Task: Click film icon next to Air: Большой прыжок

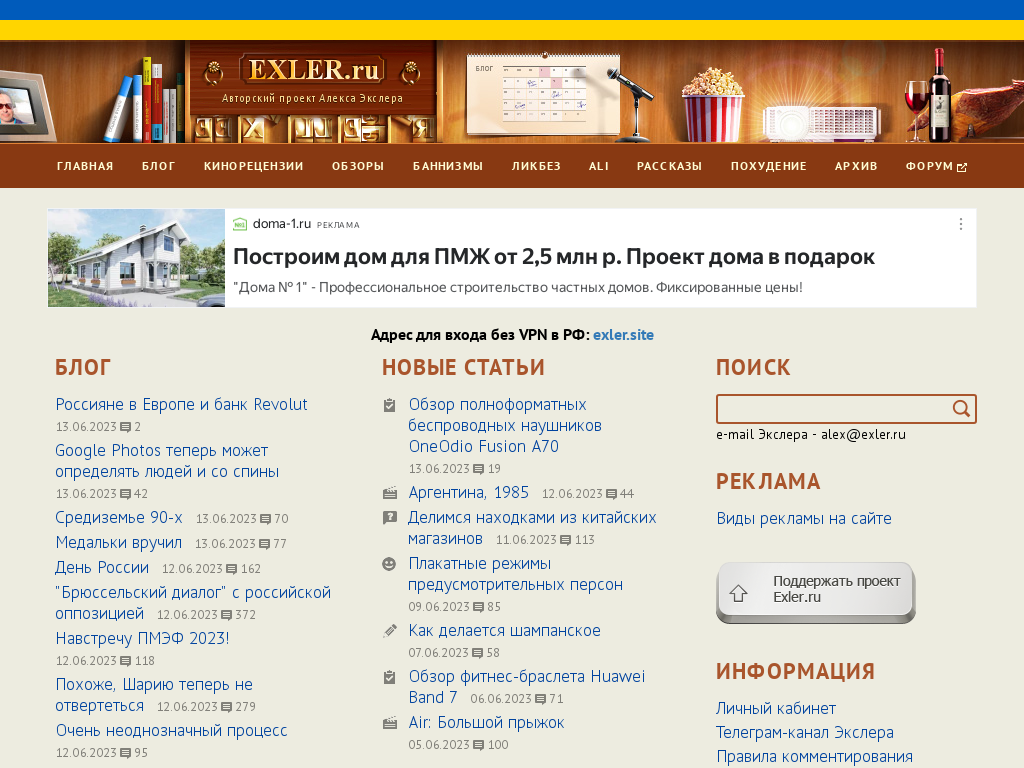Action: 390,723
